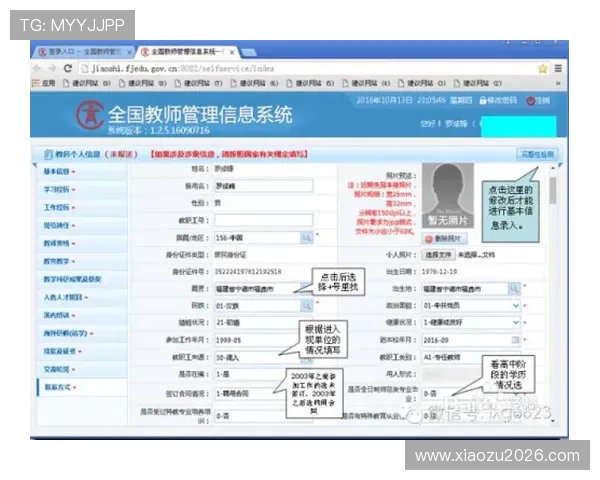Click the 暂无照片 photo preview placeholder

448,196
